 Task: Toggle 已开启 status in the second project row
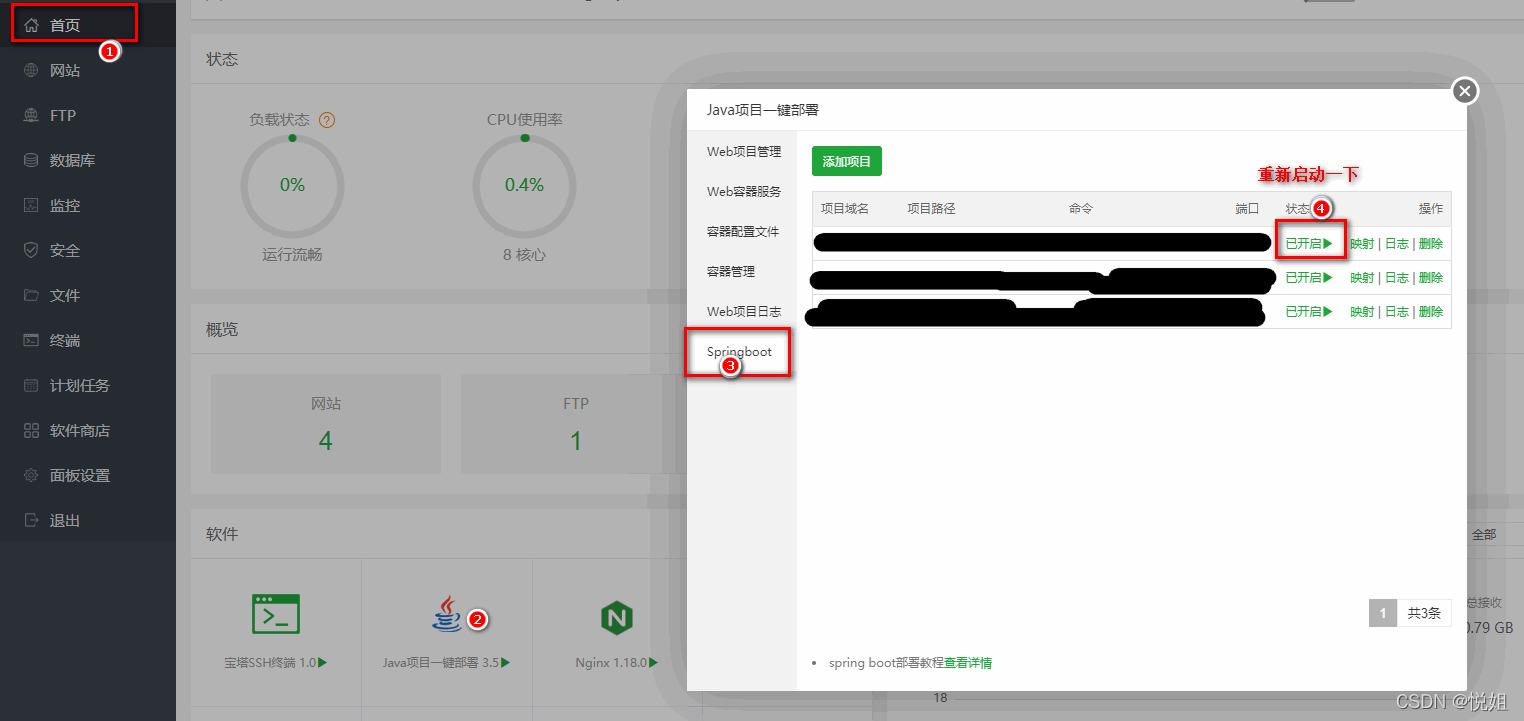(1309, 277)
